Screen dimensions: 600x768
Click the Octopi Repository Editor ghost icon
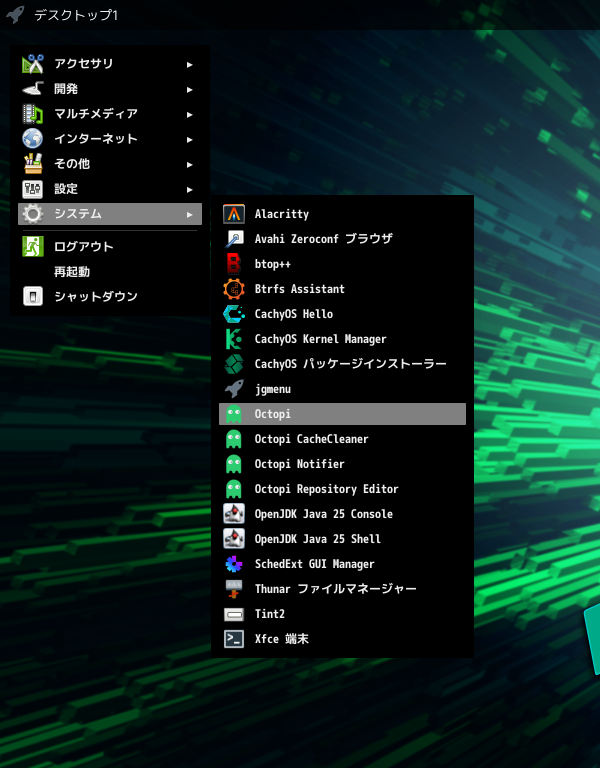[234, 489]
